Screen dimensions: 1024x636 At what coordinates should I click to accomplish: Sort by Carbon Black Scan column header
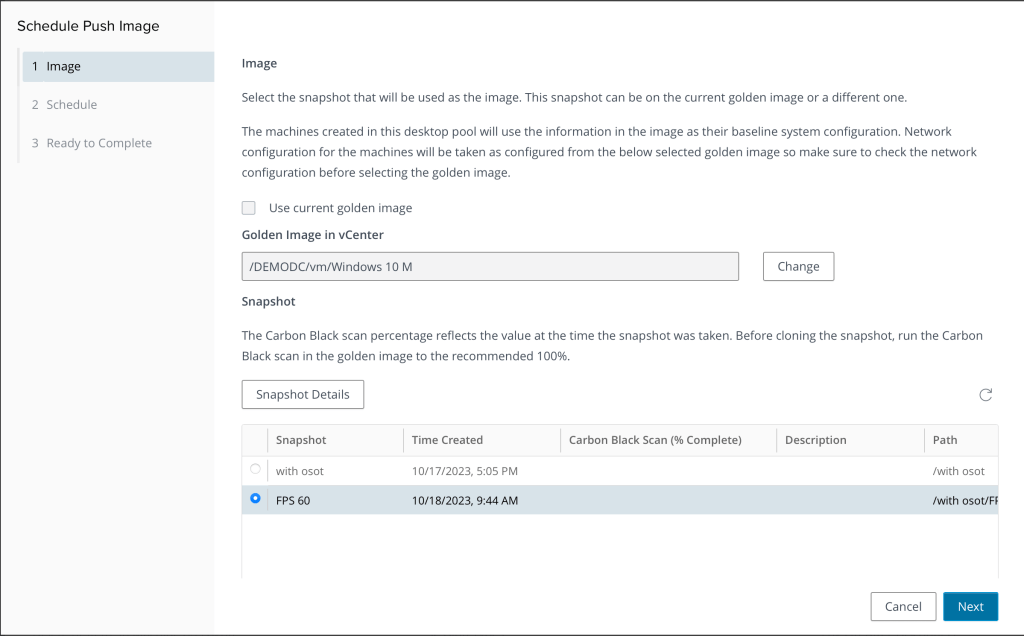(655, 440)
